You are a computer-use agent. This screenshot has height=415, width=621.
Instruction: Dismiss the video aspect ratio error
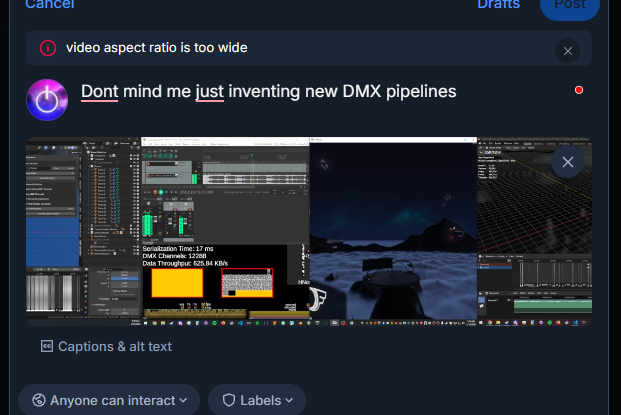(568, 51)
